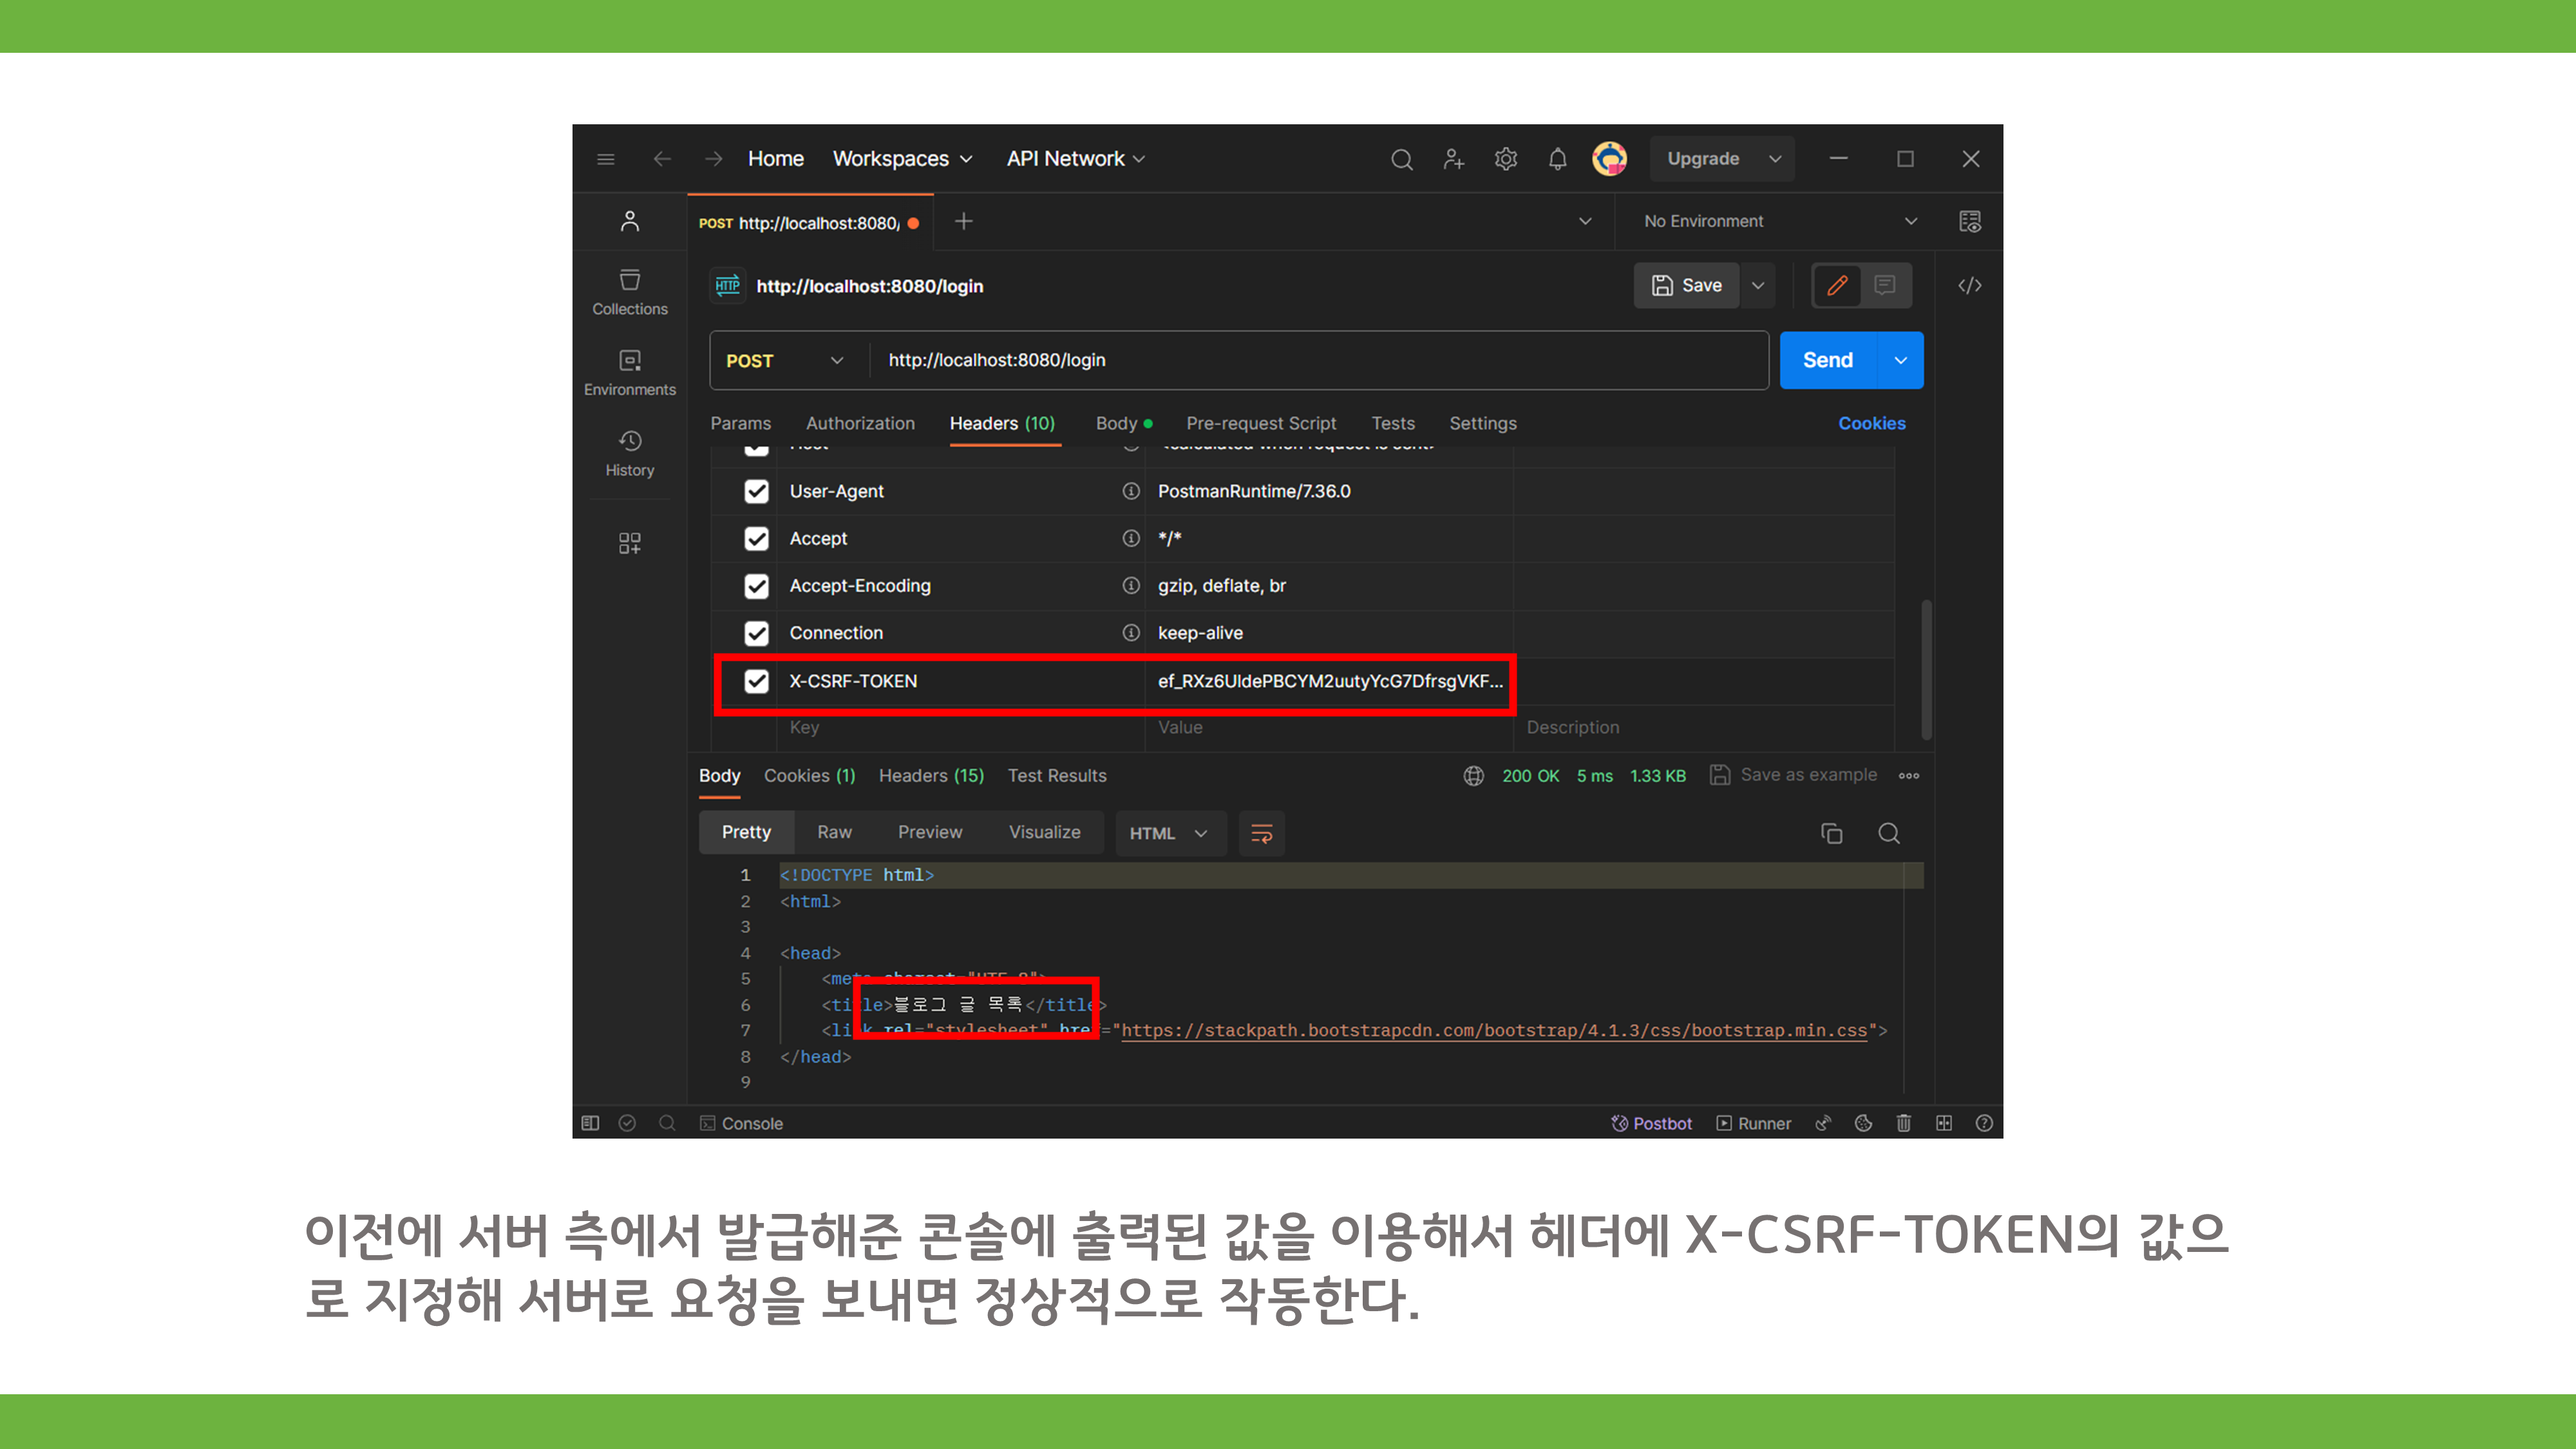
Task: Click the headers table vertical scrollbar
Action: click(1926, 670)
